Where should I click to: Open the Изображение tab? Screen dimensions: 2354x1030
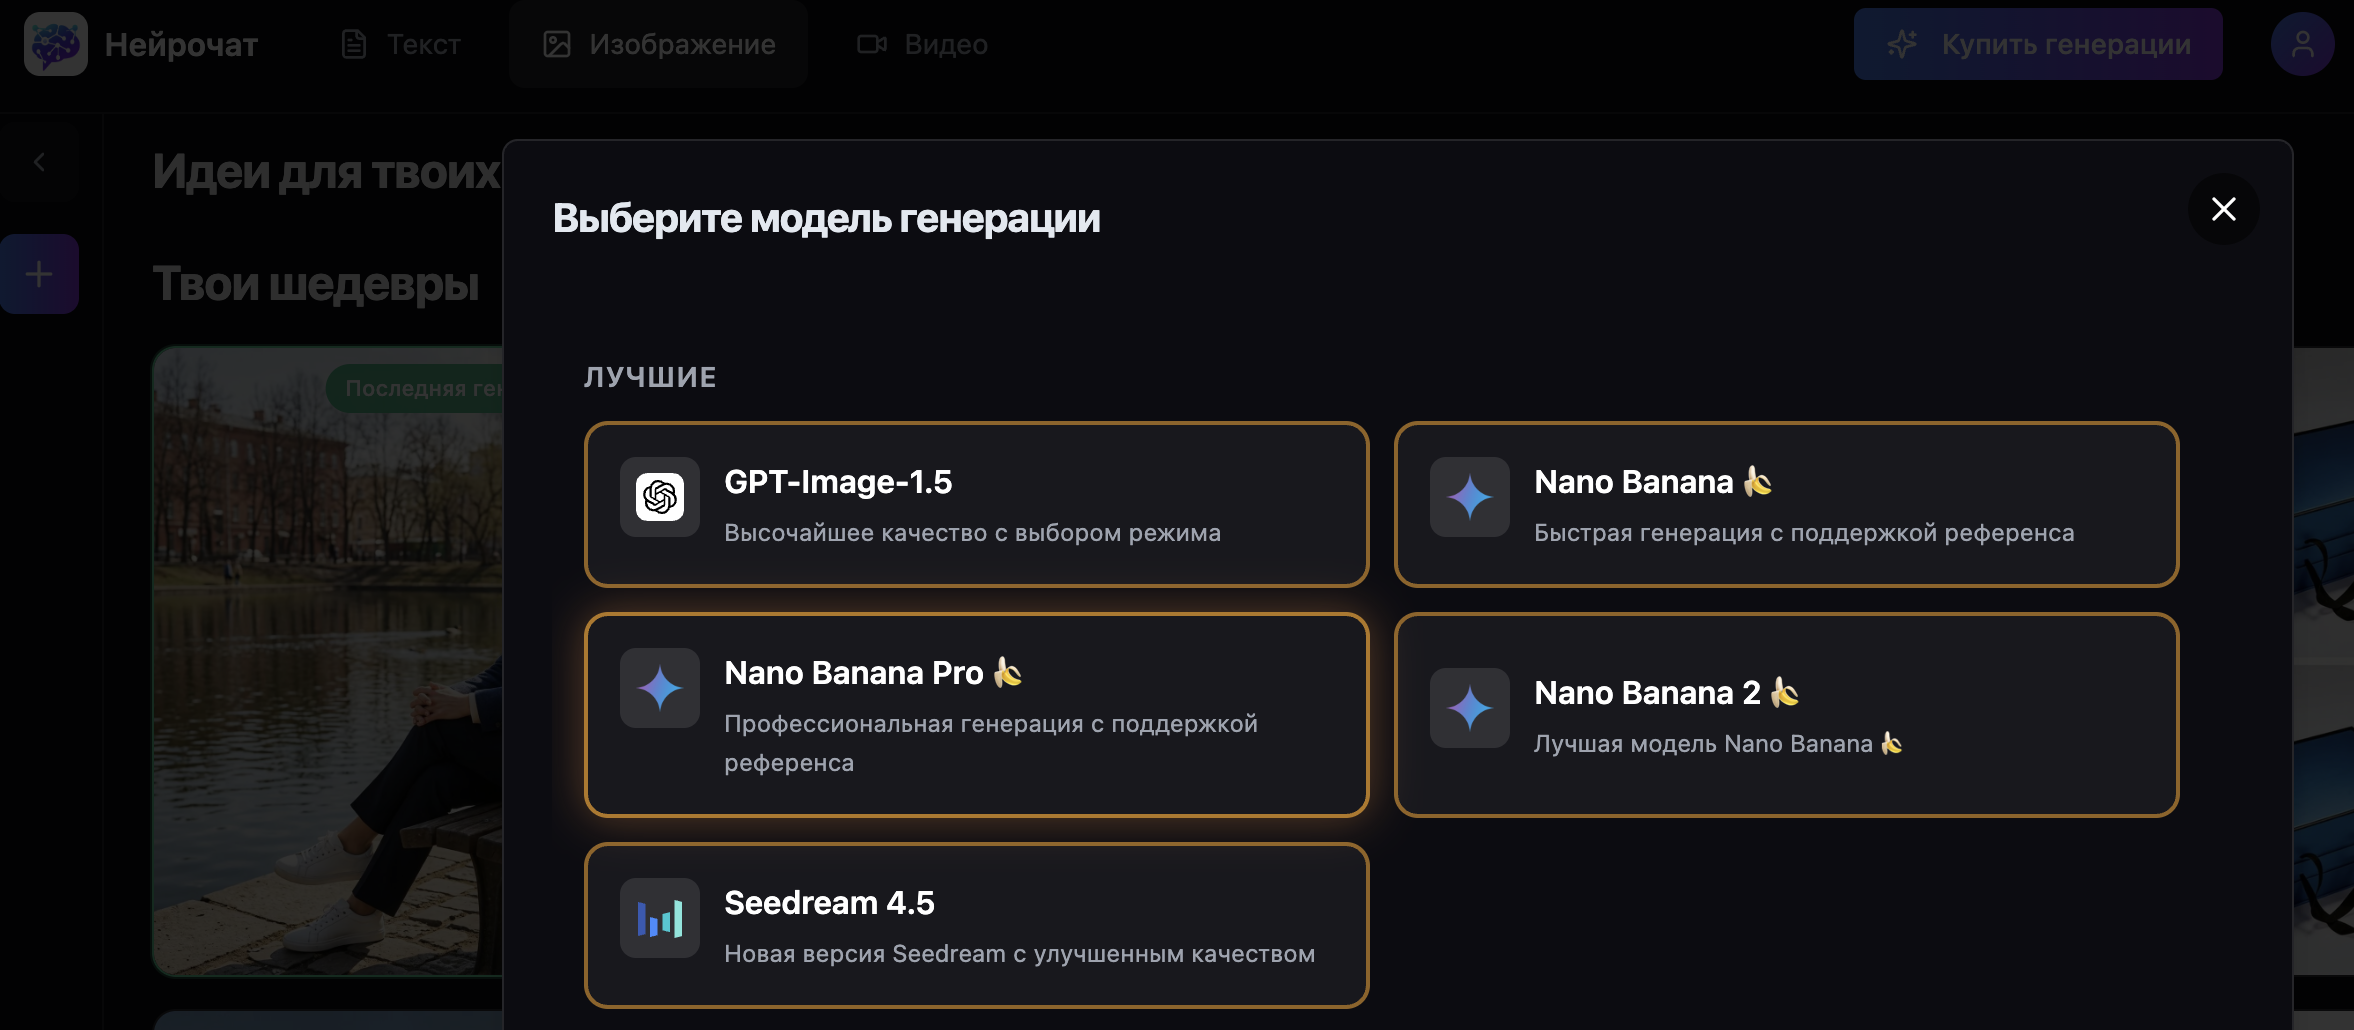659,44
